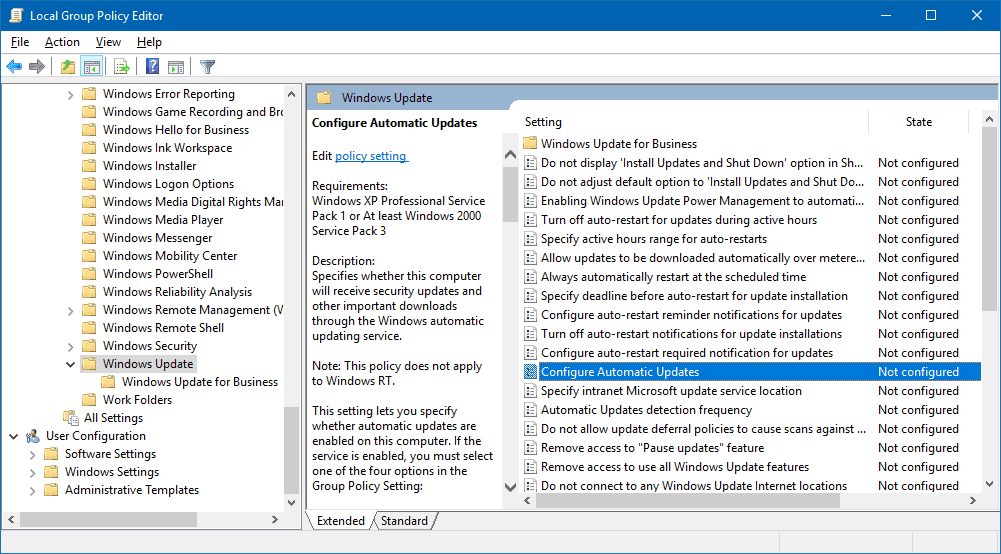The width and height of the screenshot is (1001, 554).
Task: Click the Windows Media Player folder icon
Action: pyautogui.click(x=89, y=220)
